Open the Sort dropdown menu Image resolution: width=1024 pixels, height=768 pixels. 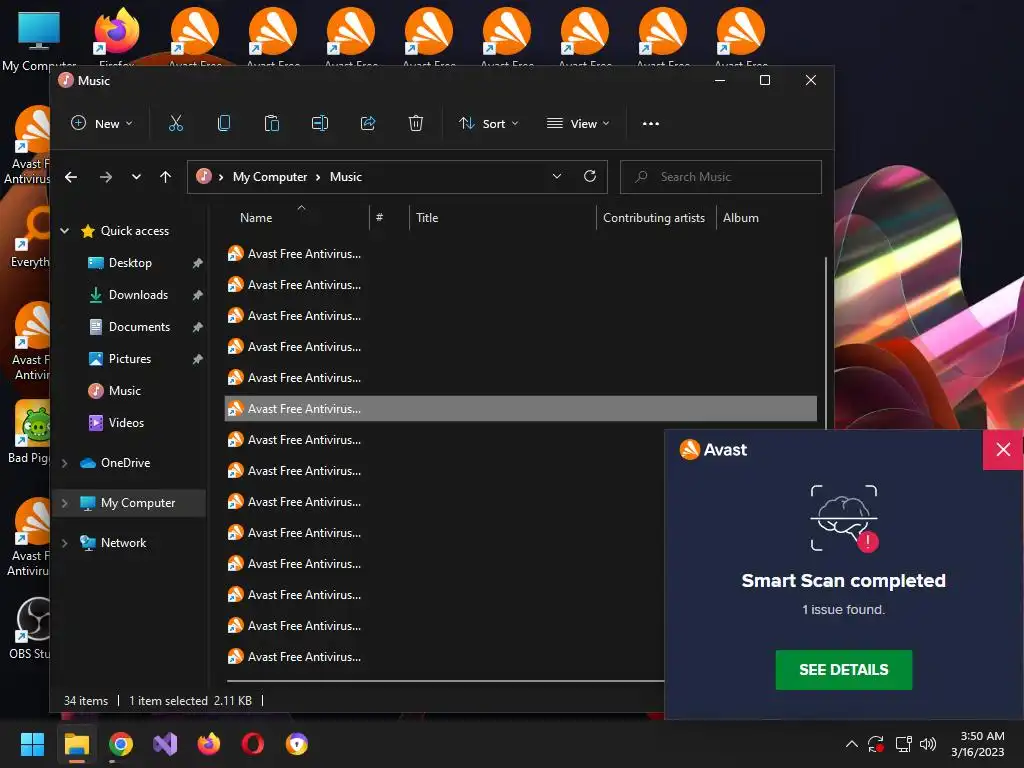pyautogui.click(x=488, y=123)
